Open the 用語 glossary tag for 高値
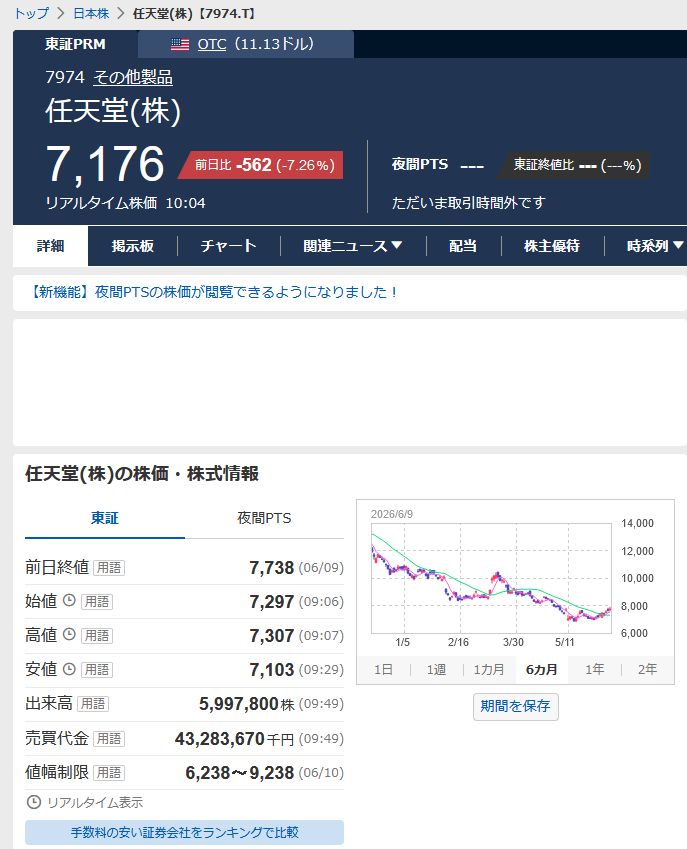The height and width of the screenshot is (849, 687). 97,636
